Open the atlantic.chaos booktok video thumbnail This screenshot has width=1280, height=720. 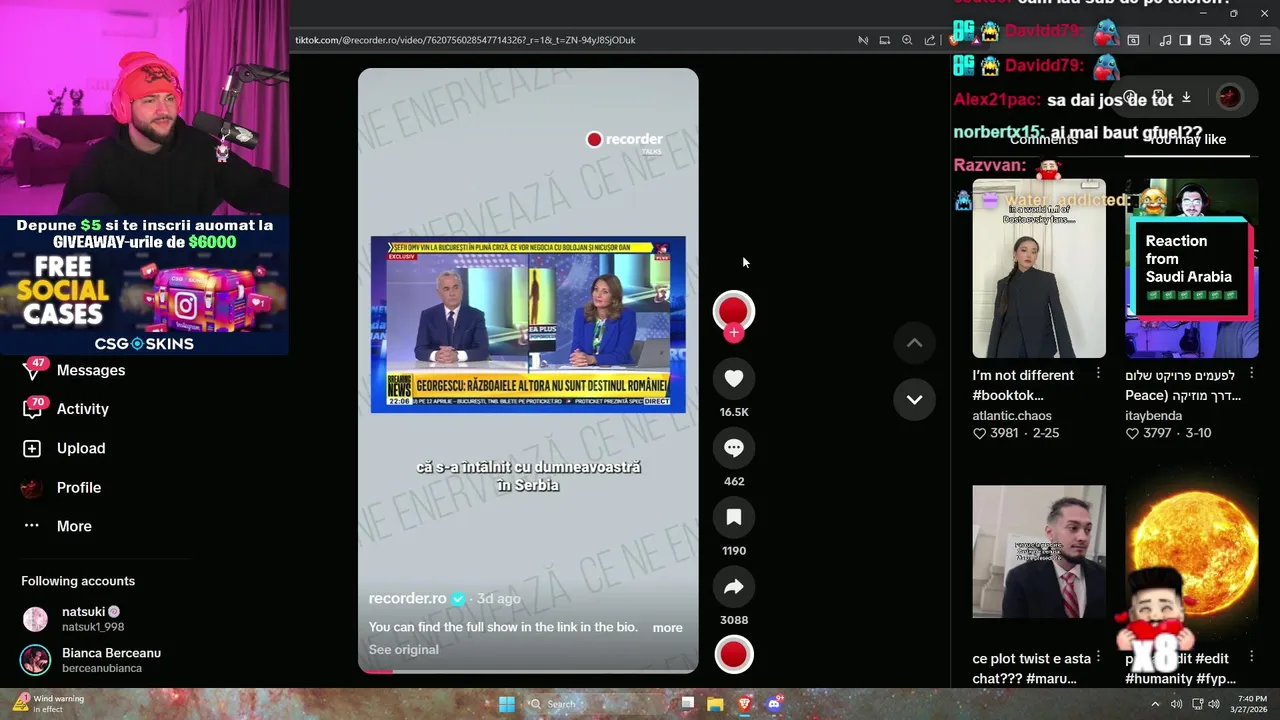tap(1039, 268)
